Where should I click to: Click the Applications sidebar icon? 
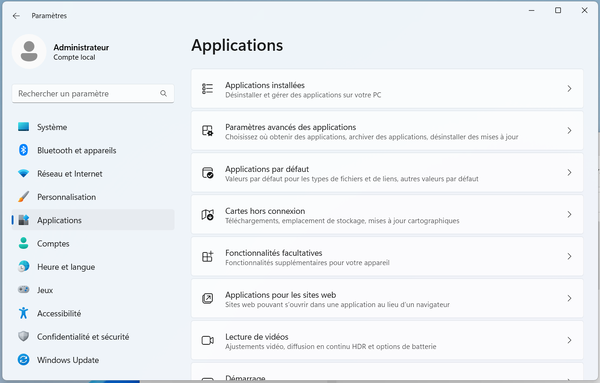pos(24,220)
